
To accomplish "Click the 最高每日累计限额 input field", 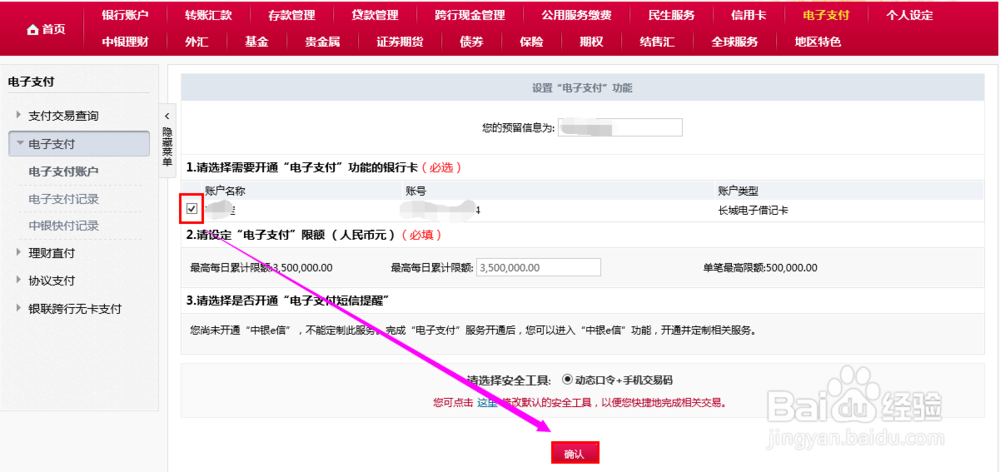I will (538, 267).
